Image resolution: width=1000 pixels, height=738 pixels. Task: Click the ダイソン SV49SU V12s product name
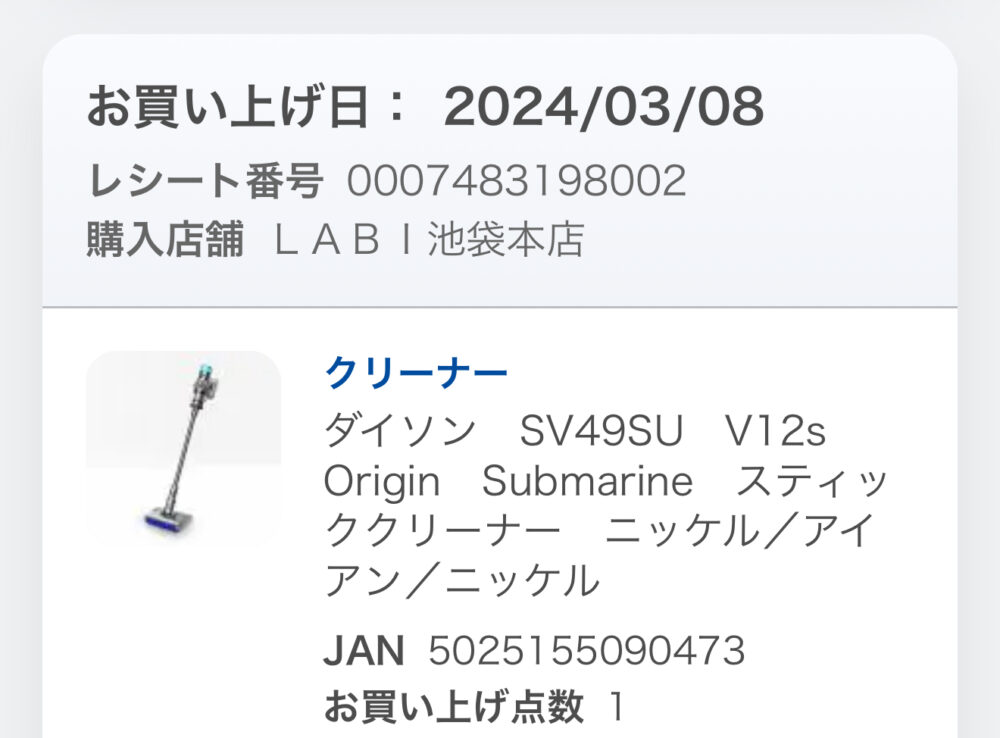(503, 432)
